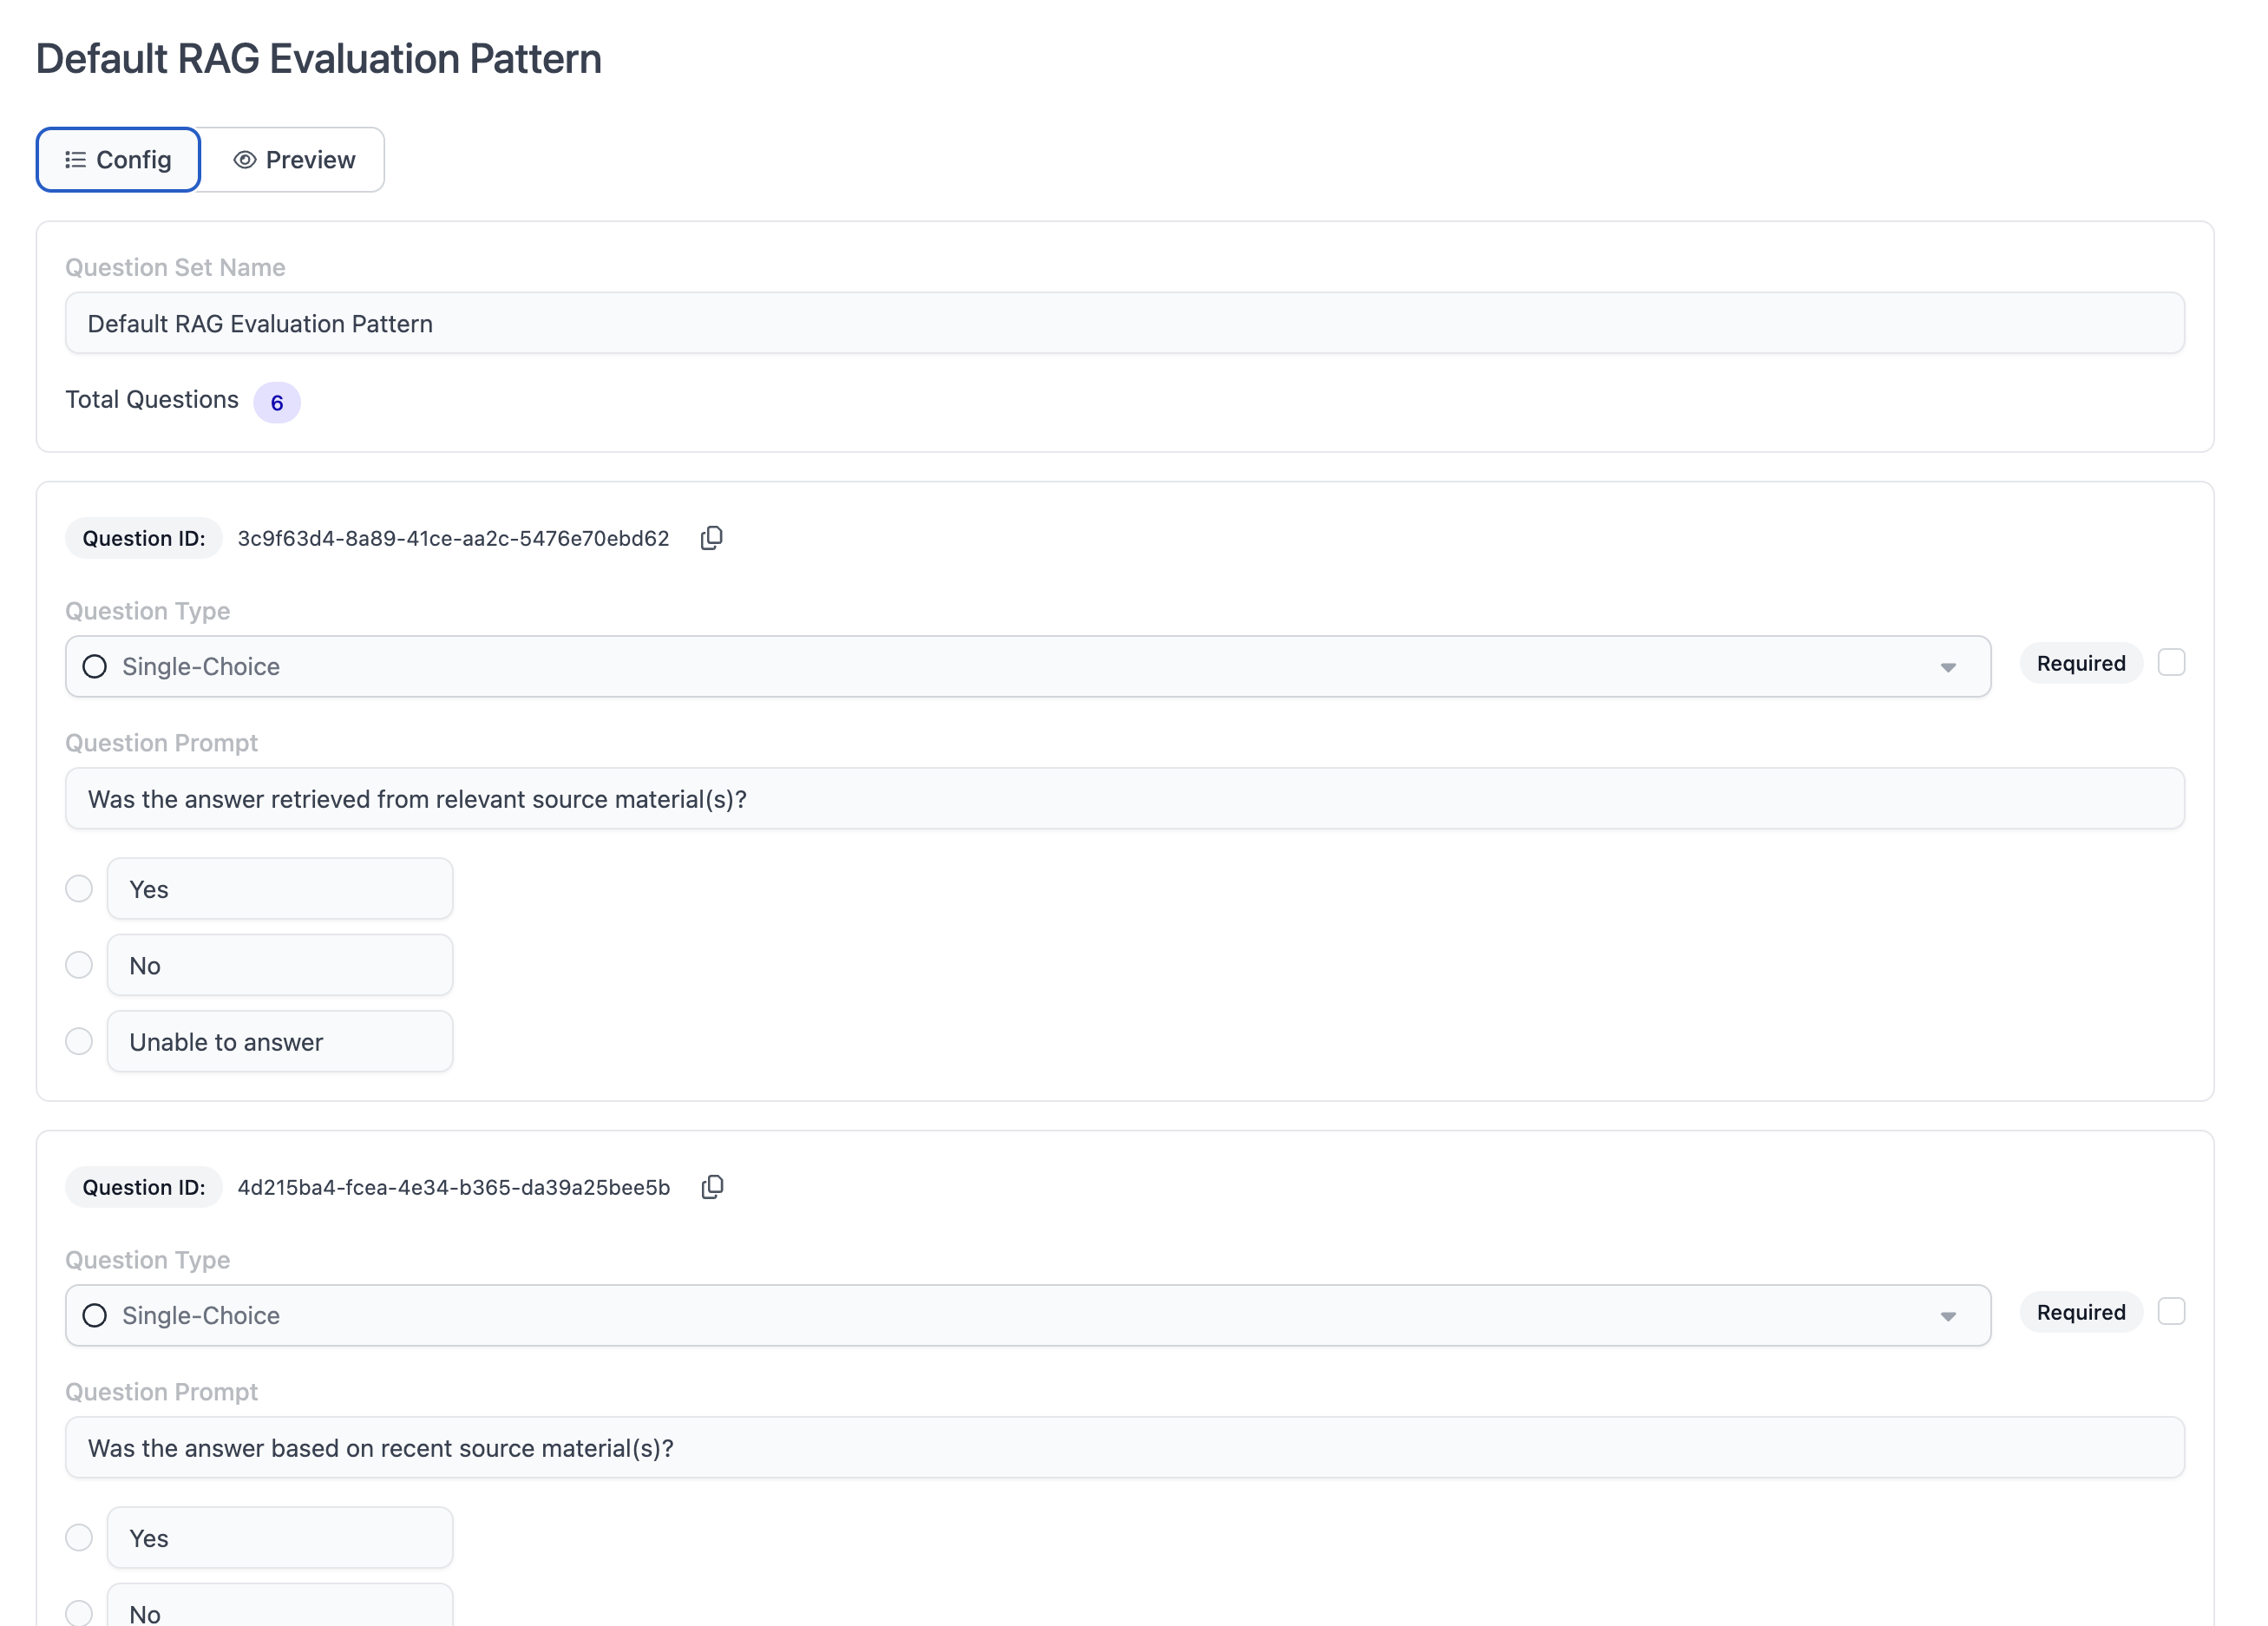
Task: Switch to the Config tab
Action: (x=118, y=160)
